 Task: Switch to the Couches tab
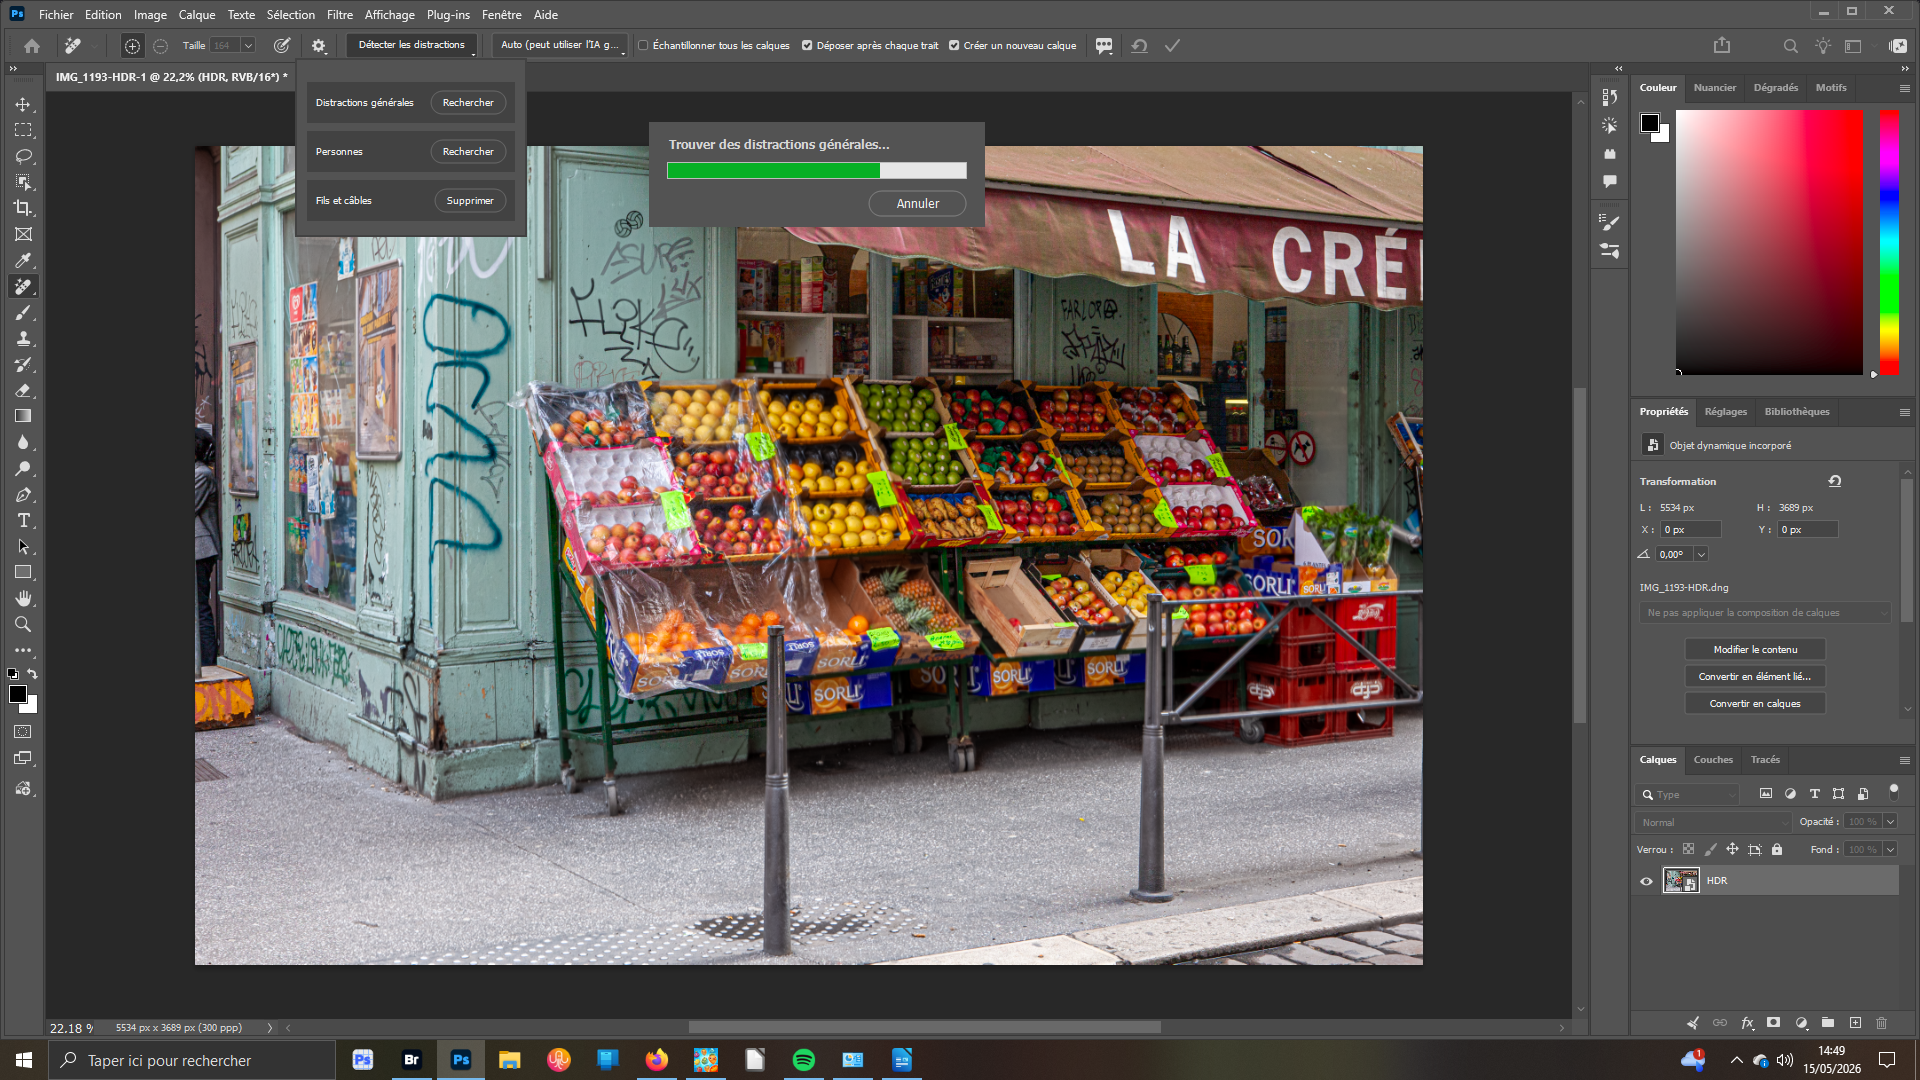[x=1712, y=760]
